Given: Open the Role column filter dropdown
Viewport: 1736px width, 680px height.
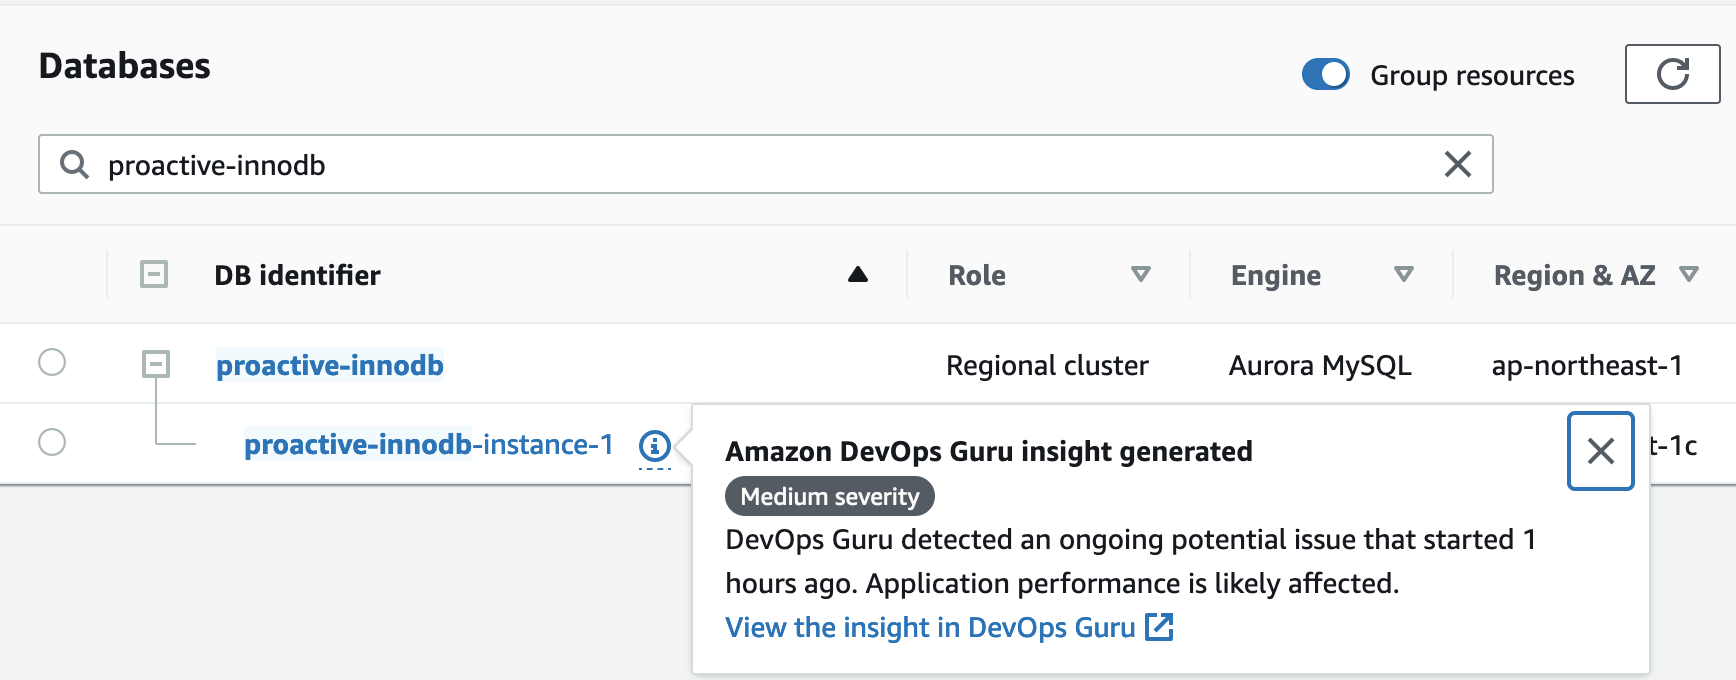Looking at the screenshot, I should [x=1140, y=274].
